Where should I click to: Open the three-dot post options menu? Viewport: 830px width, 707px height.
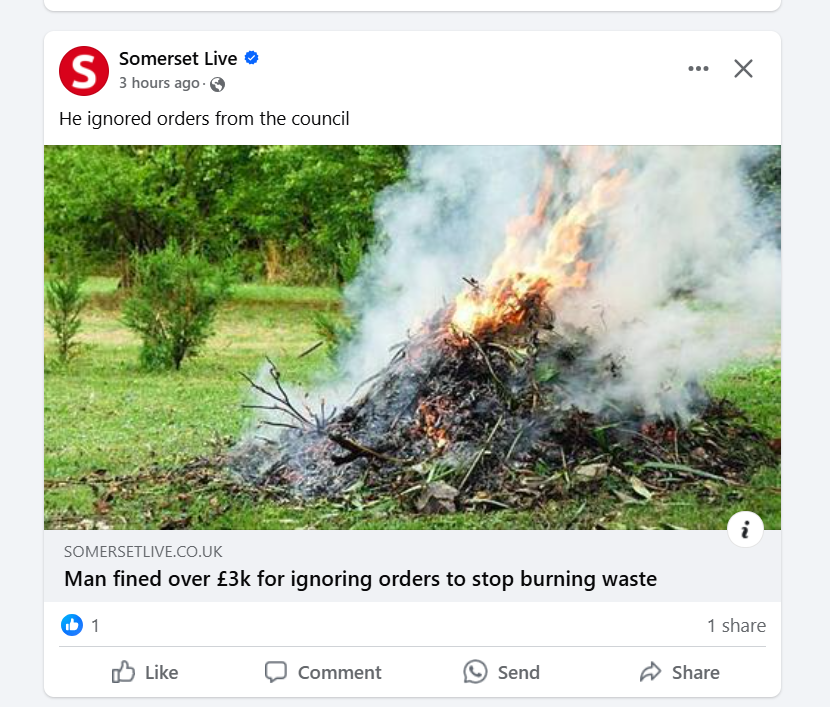click(x=698, y=68)
